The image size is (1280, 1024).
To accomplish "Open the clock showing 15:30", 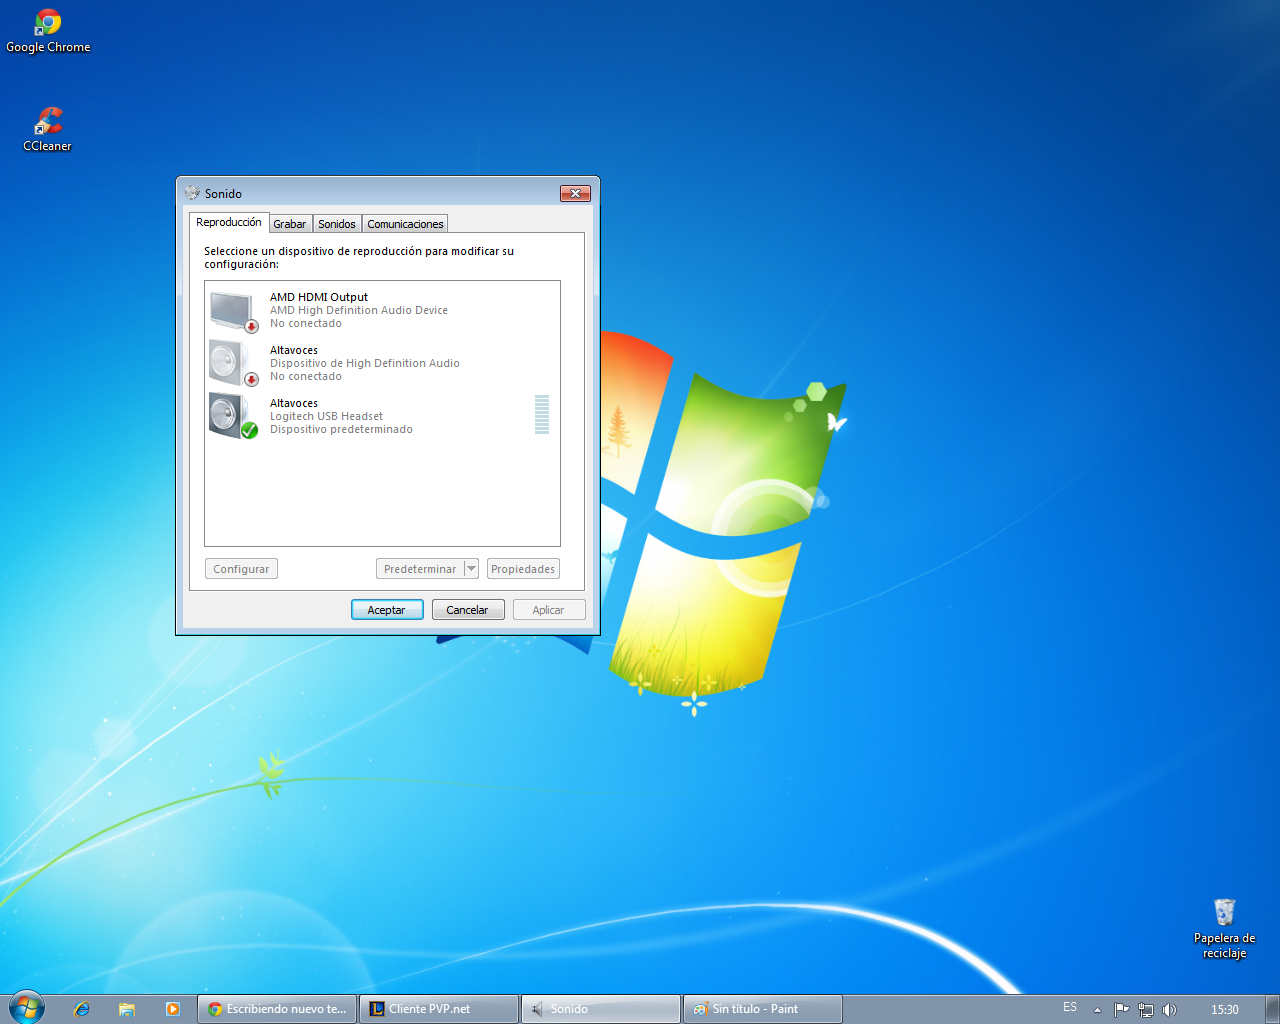I will tap(1225, 1010).
